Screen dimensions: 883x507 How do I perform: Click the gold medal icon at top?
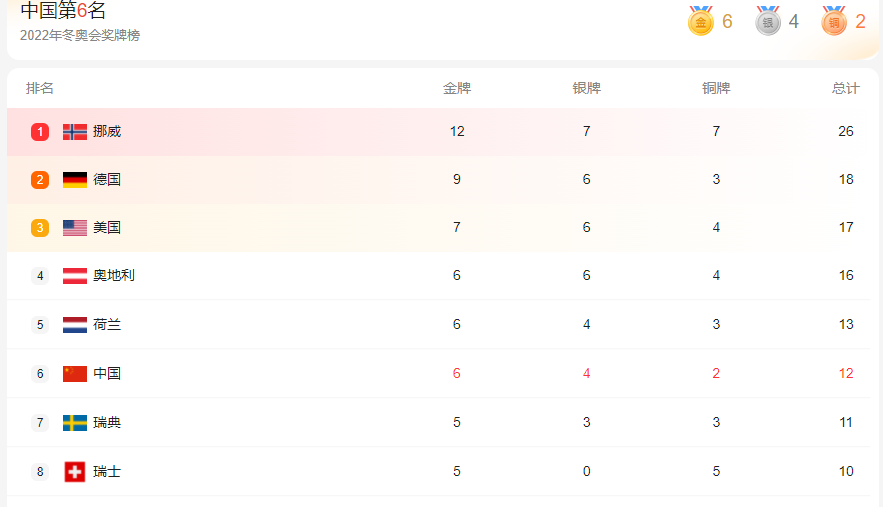click(x=701, y=21)
